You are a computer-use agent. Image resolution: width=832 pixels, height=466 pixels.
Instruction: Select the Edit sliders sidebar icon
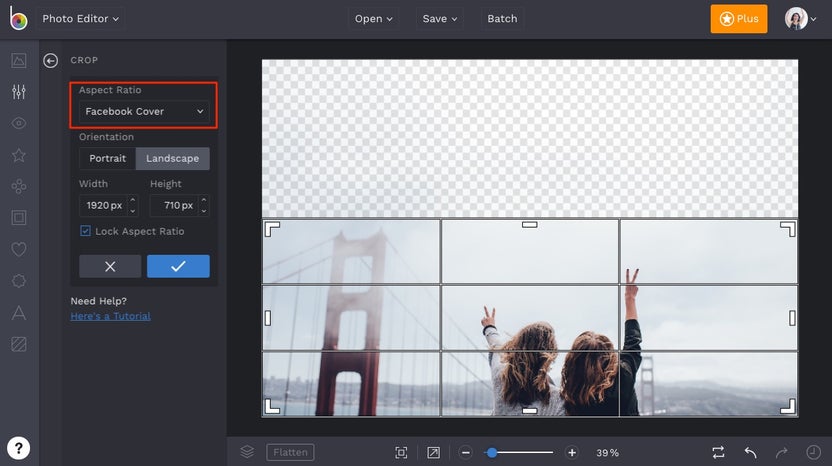pyautogui.click(x=19, y=92)
